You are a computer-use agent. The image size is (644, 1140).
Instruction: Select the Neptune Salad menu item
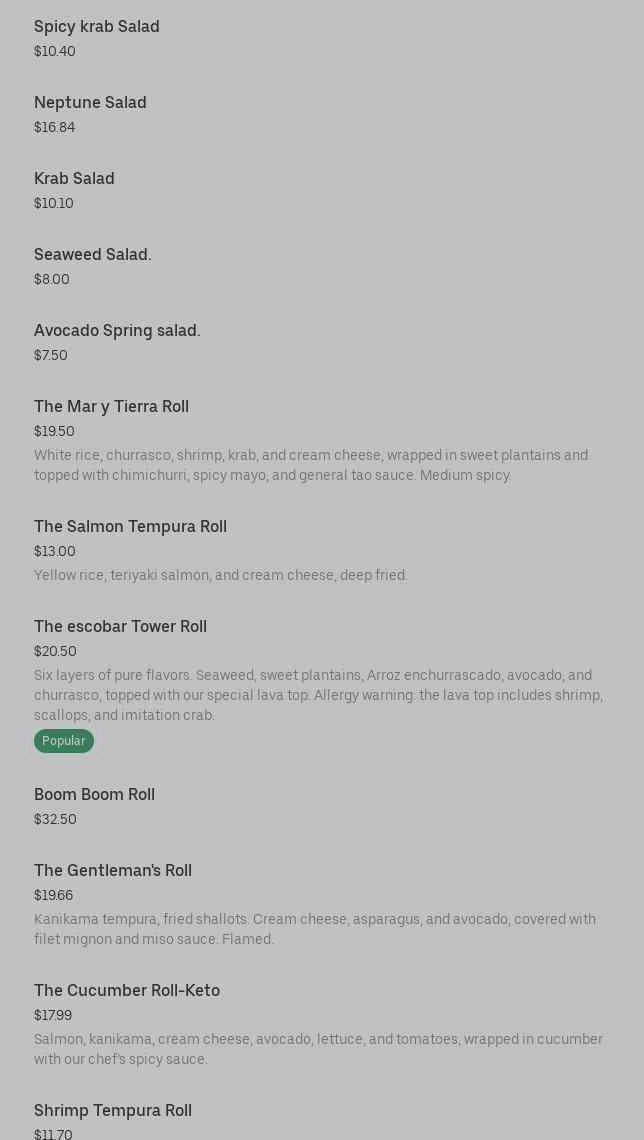coord(90,103)
